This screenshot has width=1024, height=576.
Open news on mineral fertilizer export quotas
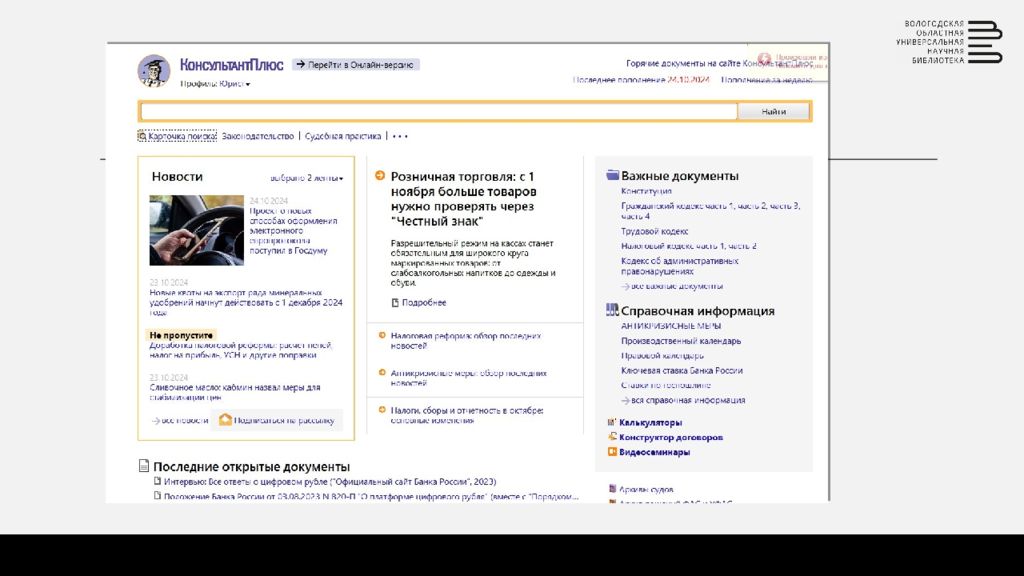(246, 302)
